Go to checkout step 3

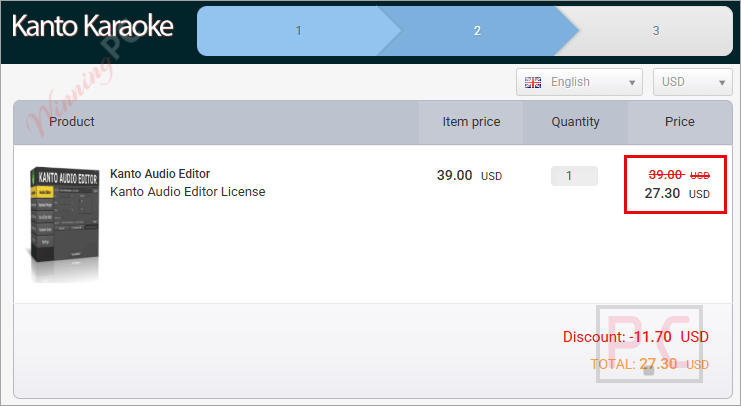[x=656, y=31]
